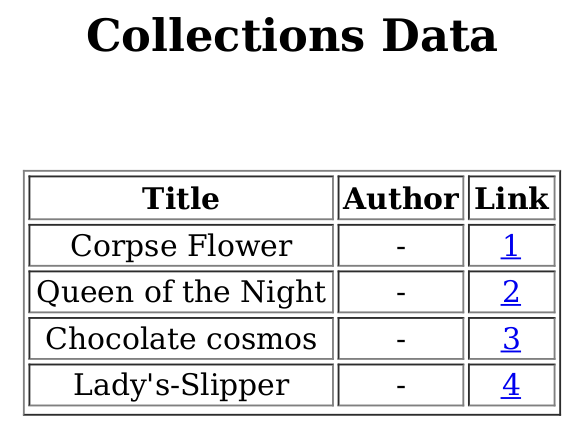Select the Corpse Flower title cell
The width and height of the screenshot is (586, 446).
point(181,246)
